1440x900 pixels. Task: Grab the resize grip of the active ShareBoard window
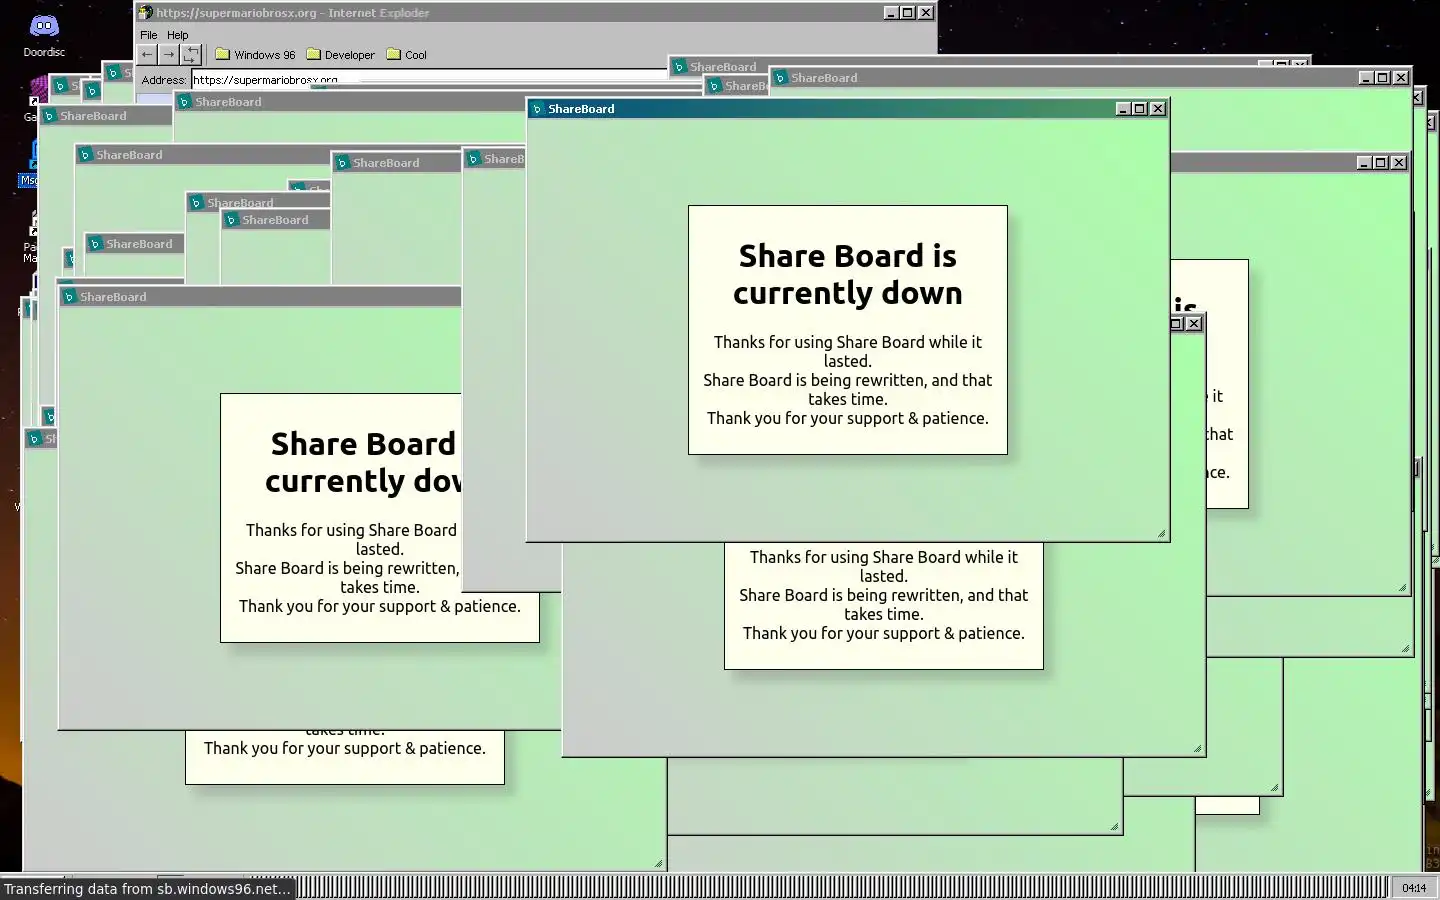pyautogui.click(x=1162, y=534)
